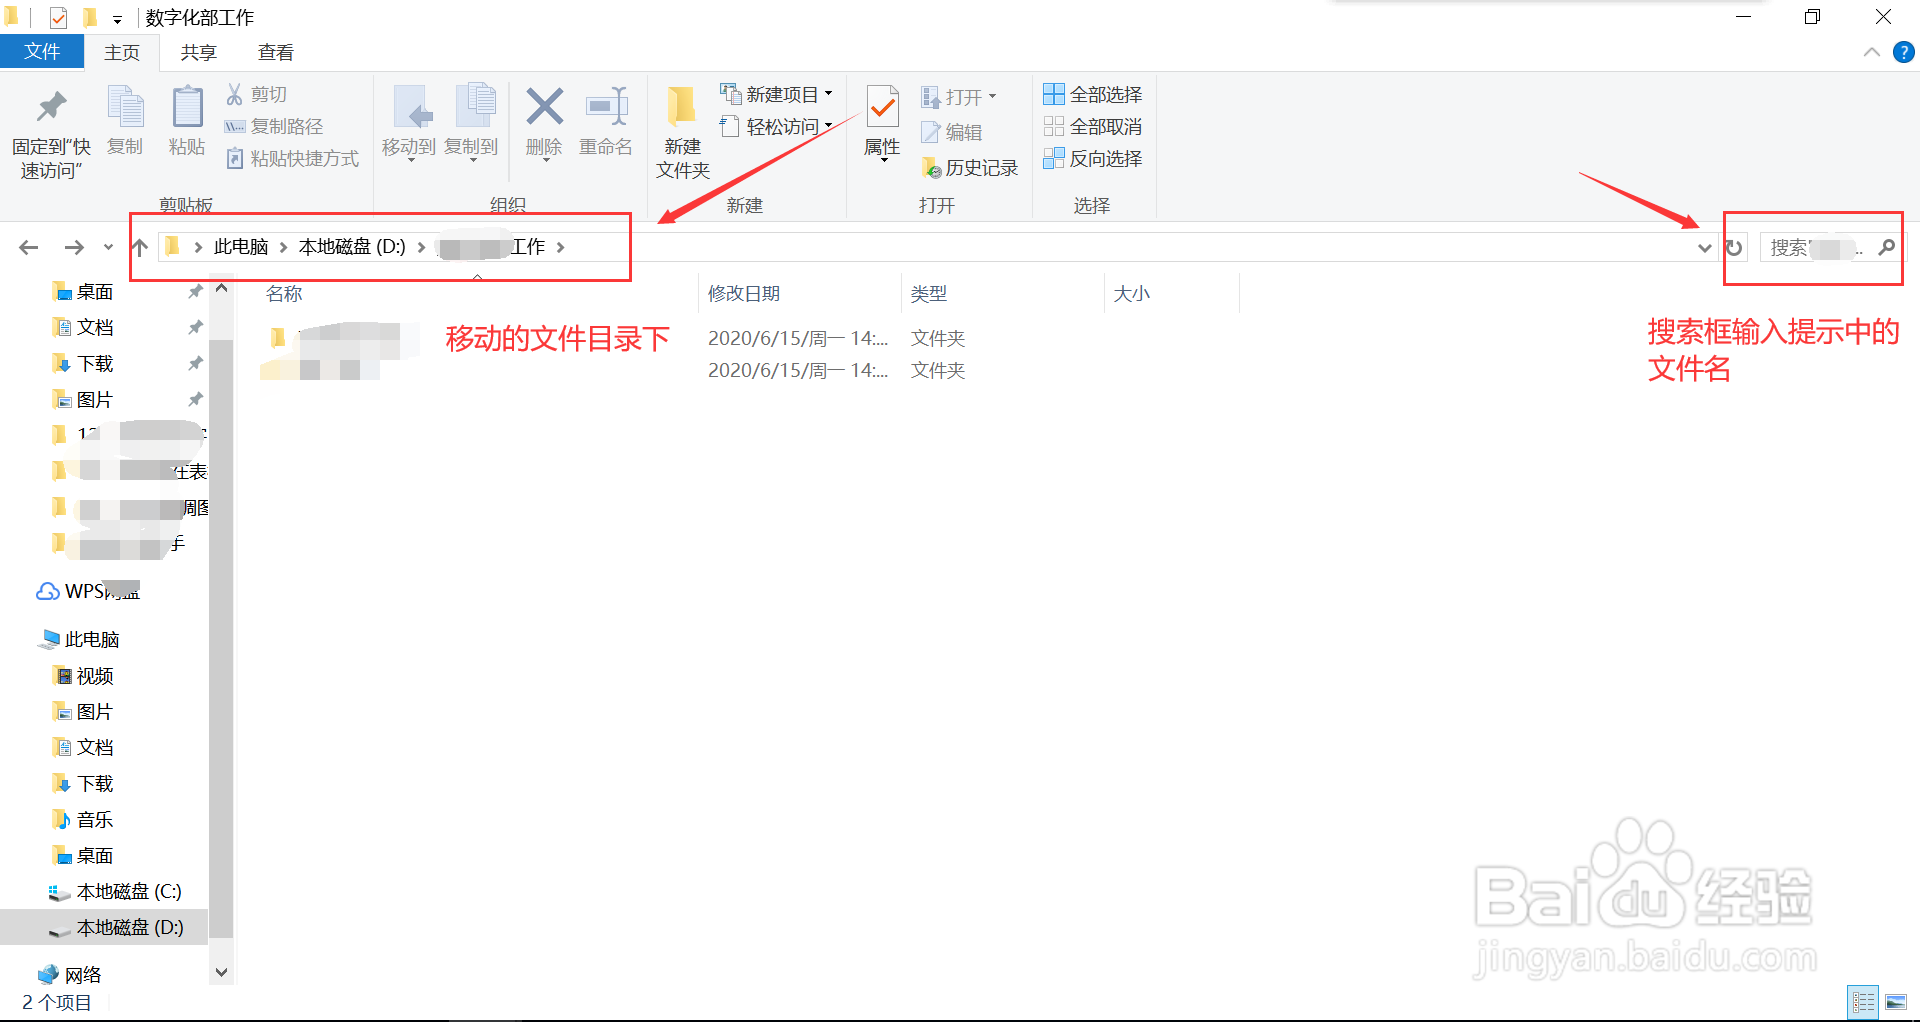
Task: Select the 剪切 (Cut) tool
Action: pos(256,94)
